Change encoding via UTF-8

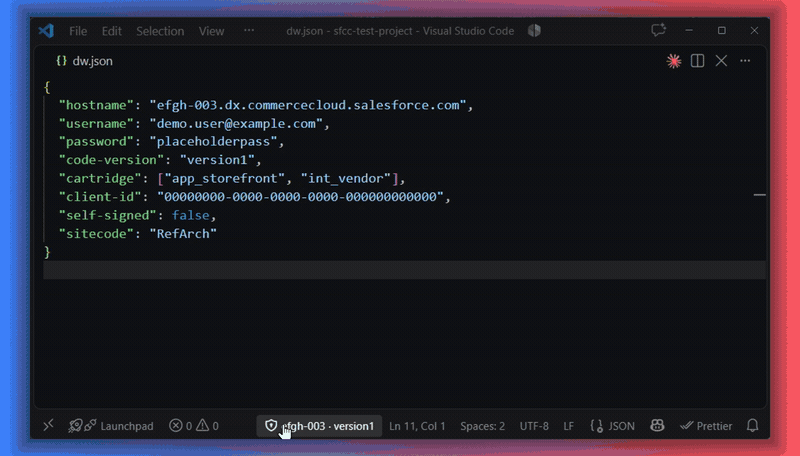click(534, 426)
